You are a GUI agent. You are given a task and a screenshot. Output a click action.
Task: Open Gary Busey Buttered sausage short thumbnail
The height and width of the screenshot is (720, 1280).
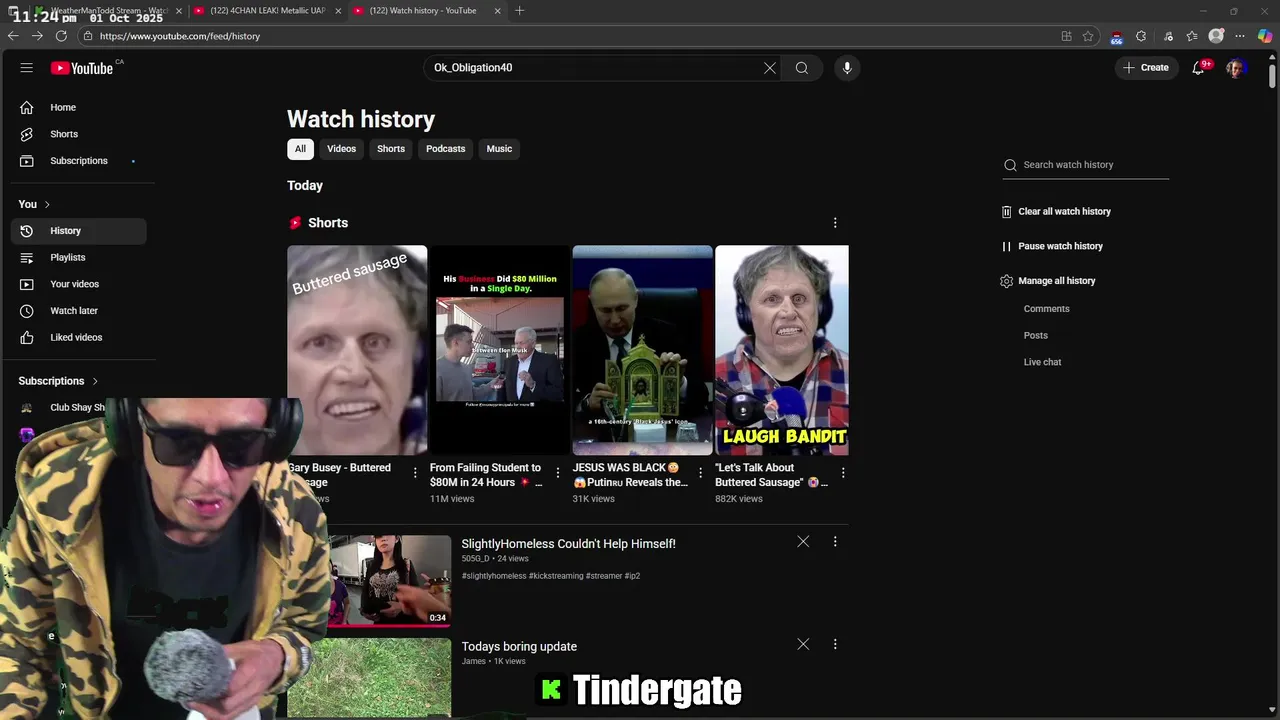[357, 350]
